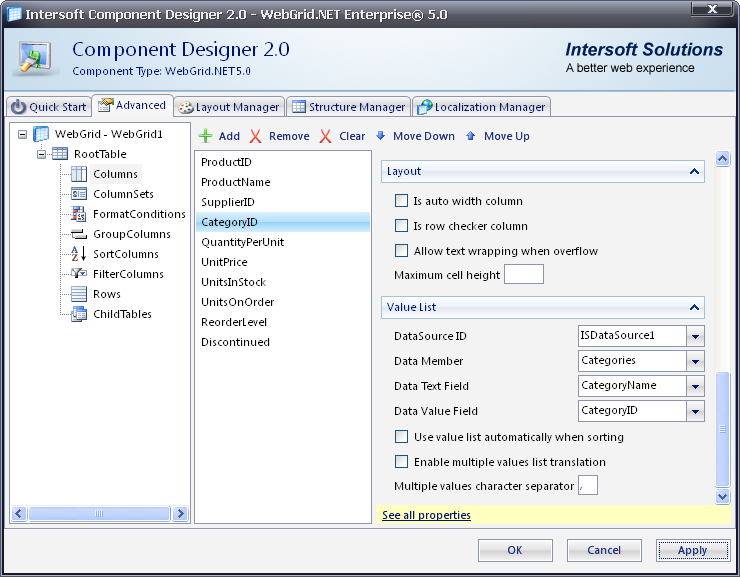Click the OK button
740x577 pixels.
[x=515, y=550]
